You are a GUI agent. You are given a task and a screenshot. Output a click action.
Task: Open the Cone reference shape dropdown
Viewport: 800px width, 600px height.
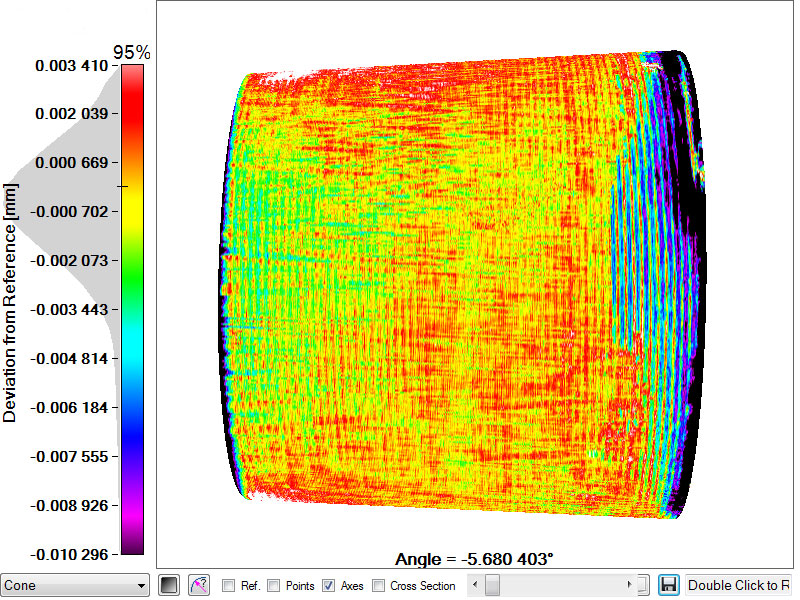[x=142, y=585]
